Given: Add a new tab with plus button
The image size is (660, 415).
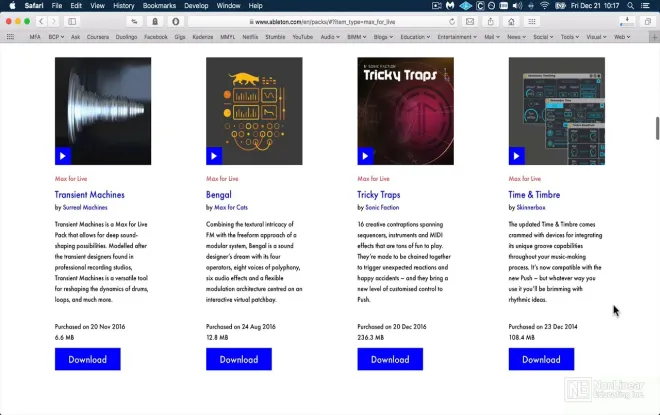Looking at the screenshot, I should pyautogui.click(x=655, y=37).
